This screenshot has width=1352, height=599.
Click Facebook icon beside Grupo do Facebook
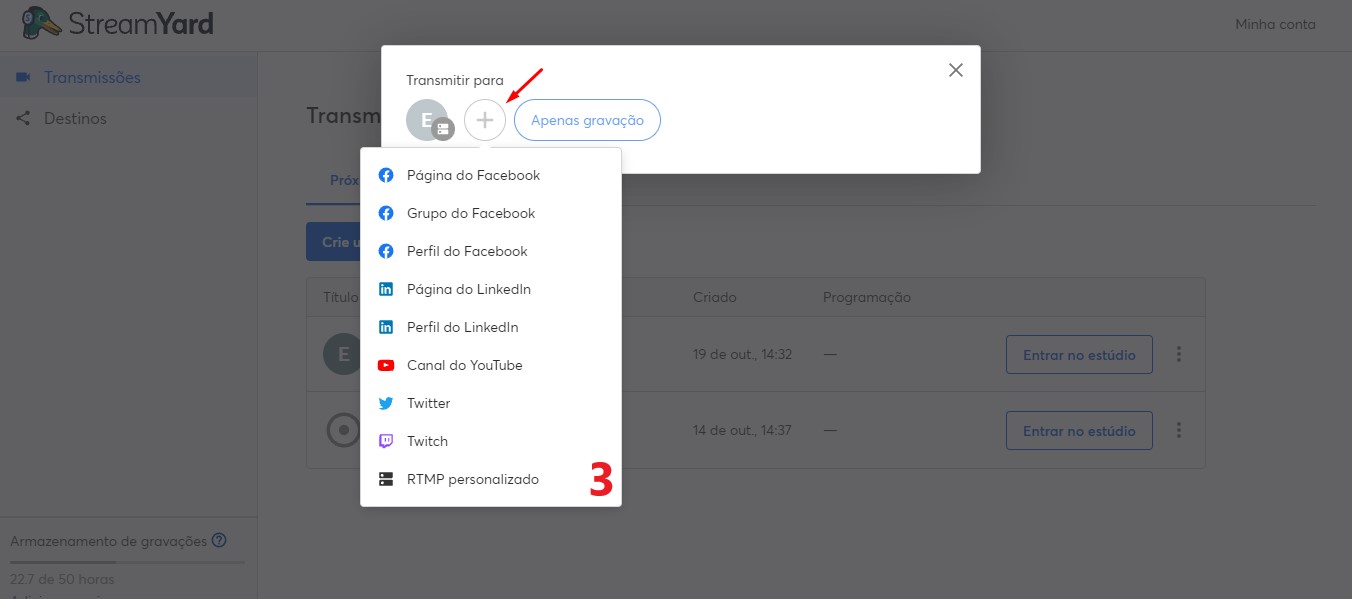click(x=386, y=214)
